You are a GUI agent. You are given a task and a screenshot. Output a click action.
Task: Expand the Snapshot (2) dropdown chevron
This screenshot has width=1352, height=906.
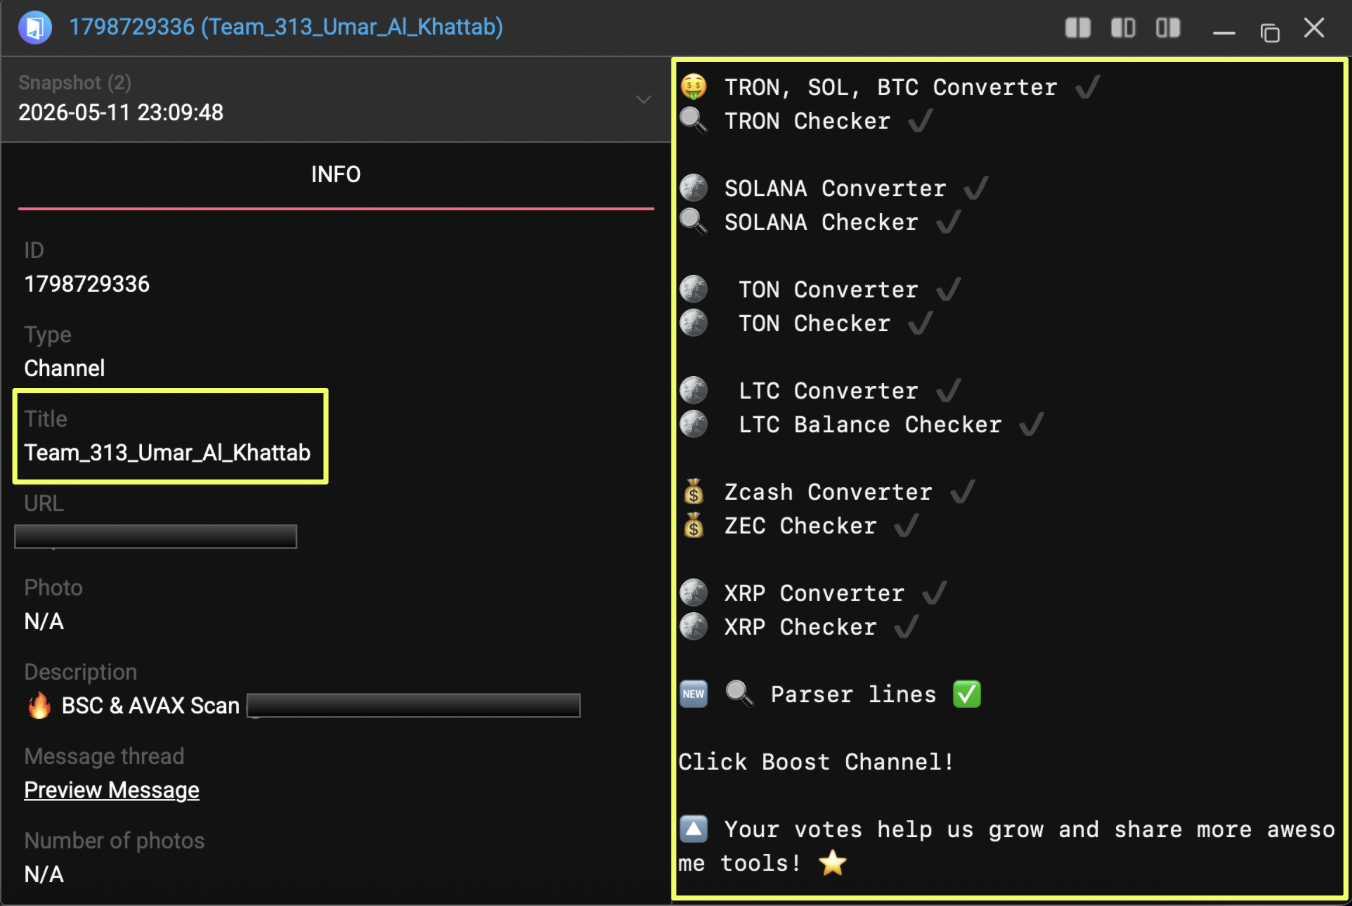pos(643,99)
